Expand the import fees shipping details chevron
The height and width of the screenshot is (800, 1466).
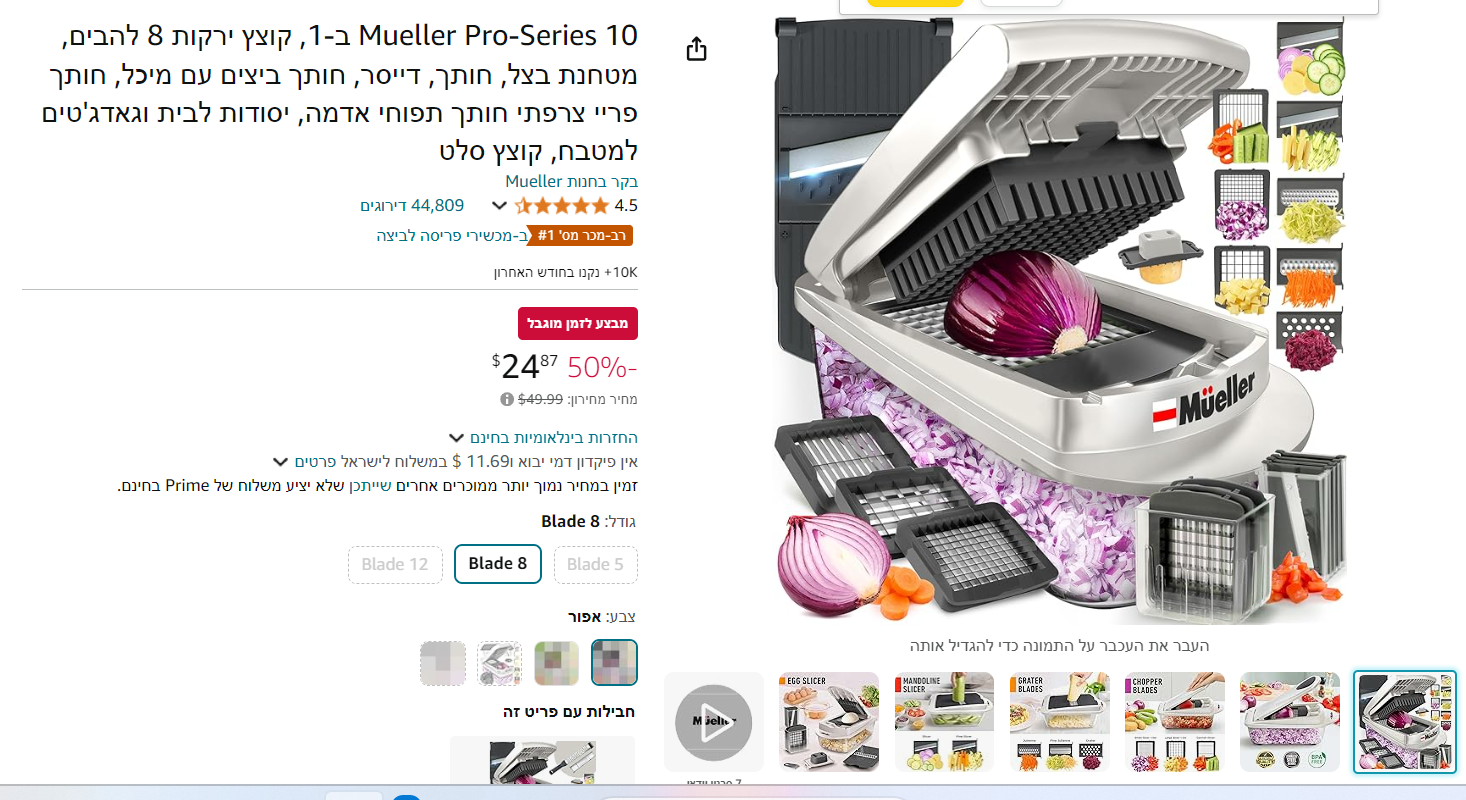tap(281, 462)
